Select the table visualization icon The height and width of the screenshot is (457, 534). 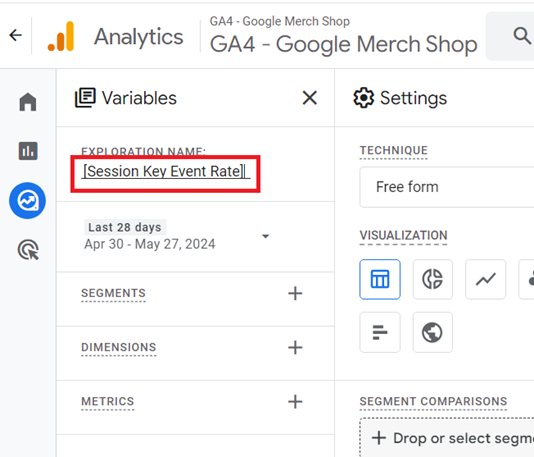380,279
